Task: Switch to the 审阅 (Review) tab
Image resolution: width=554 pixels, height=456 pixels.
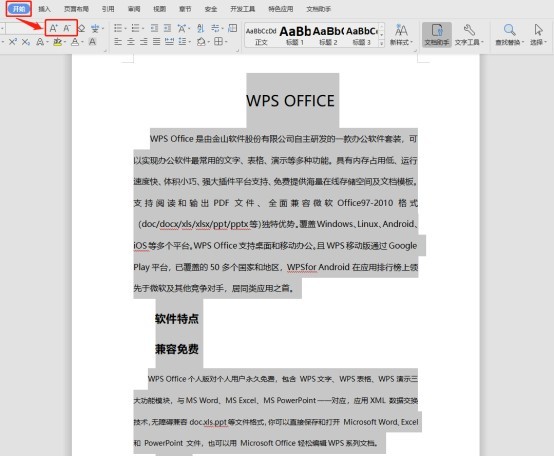Action: tap(134, 9)
